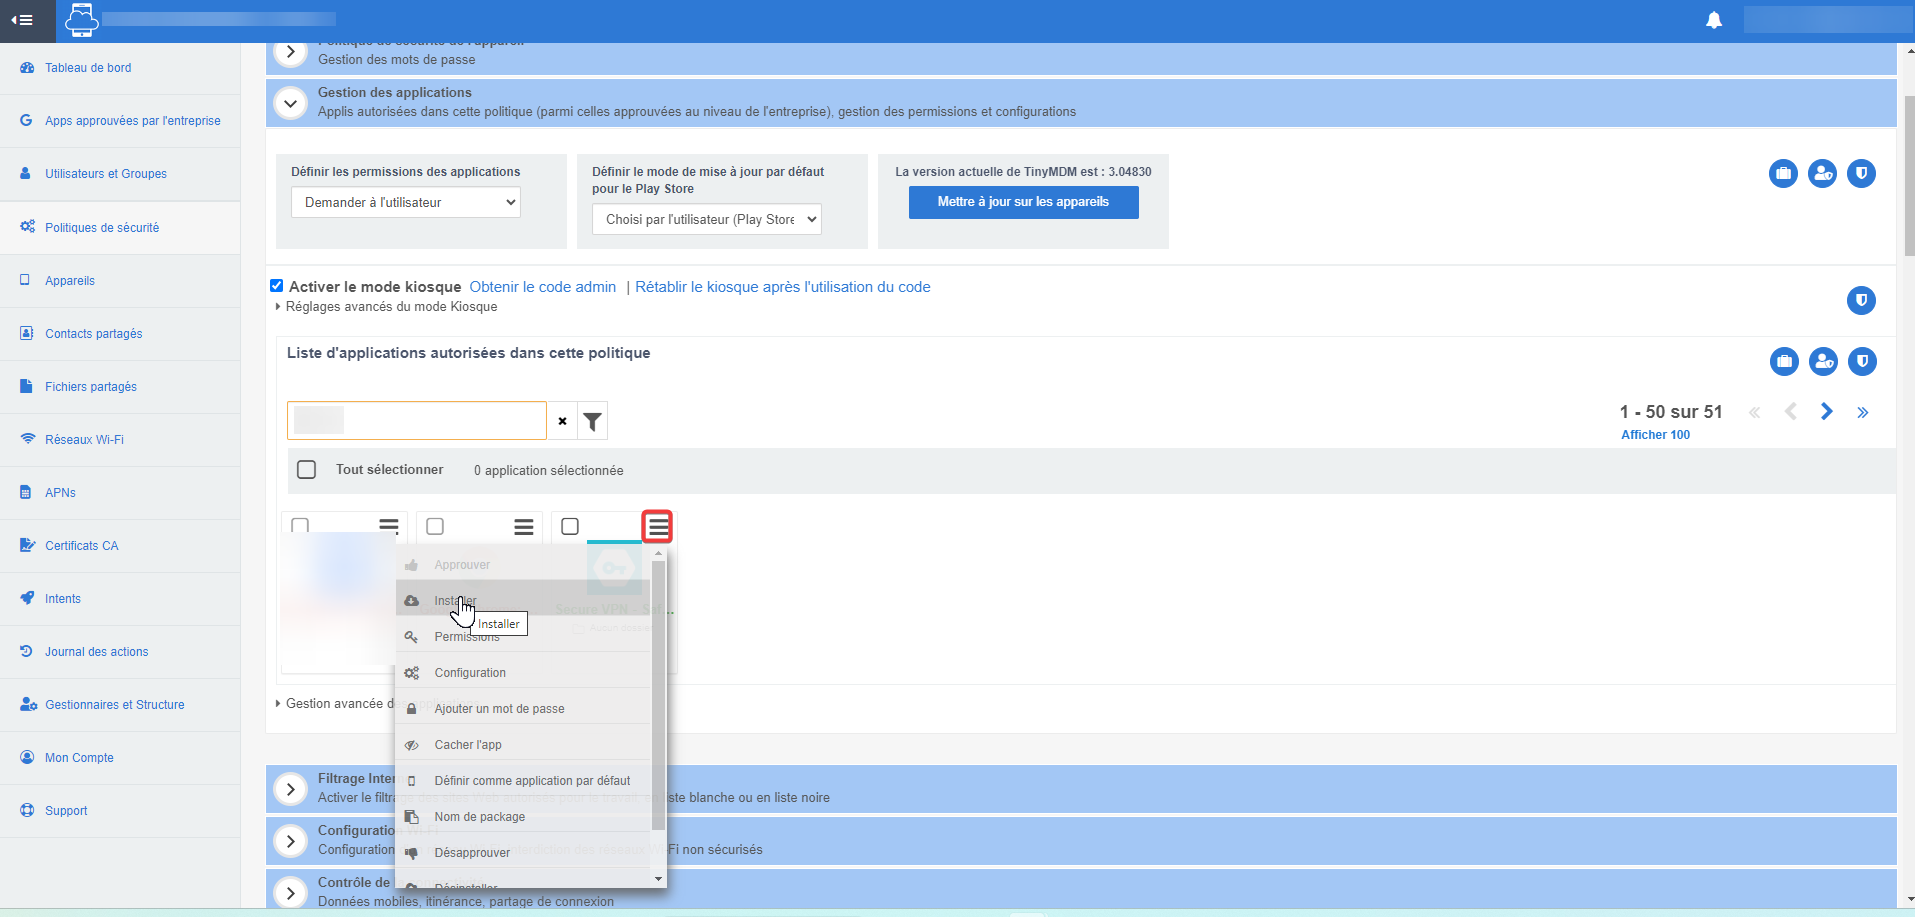Select the second app card checkbox
The height and width of the screenshot is (917, 1915).
coord(435,526)
